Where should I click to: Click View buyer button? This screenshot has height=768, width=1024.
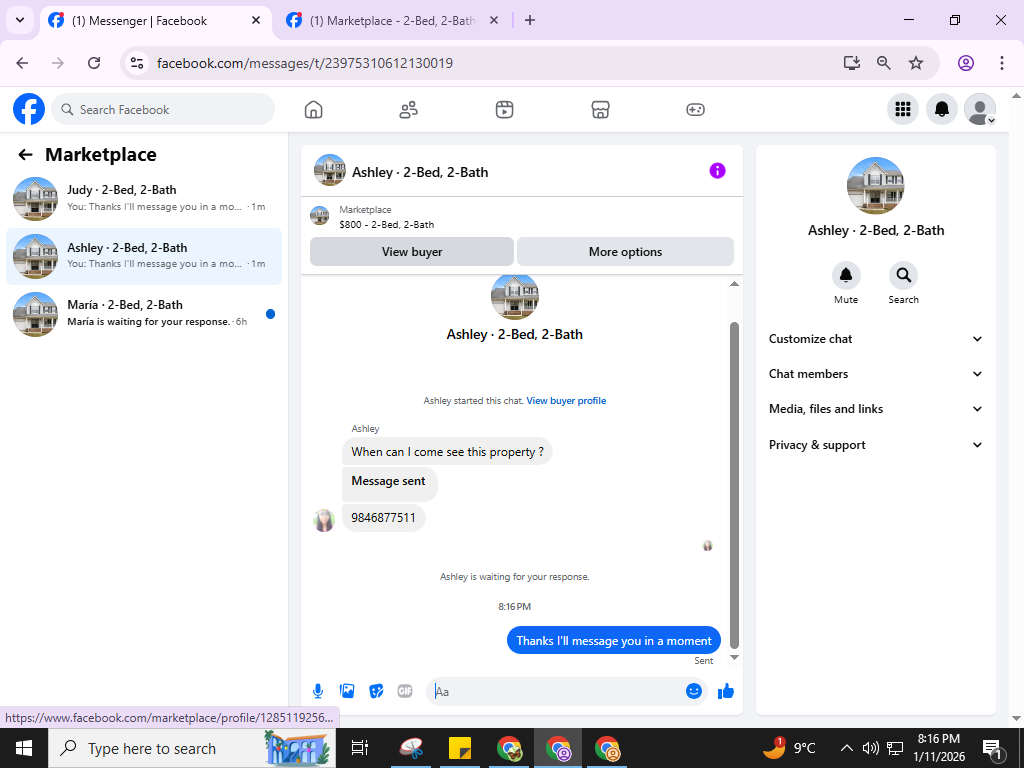[x=412, y=251]
